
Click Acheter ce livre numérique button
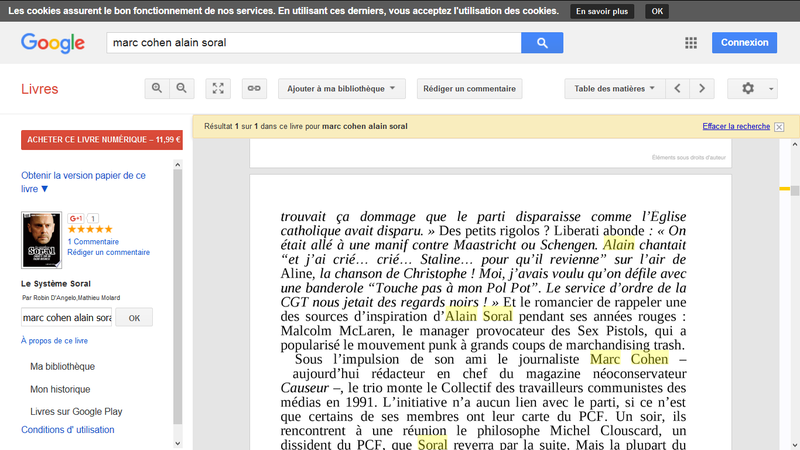[x=102, y=140]
